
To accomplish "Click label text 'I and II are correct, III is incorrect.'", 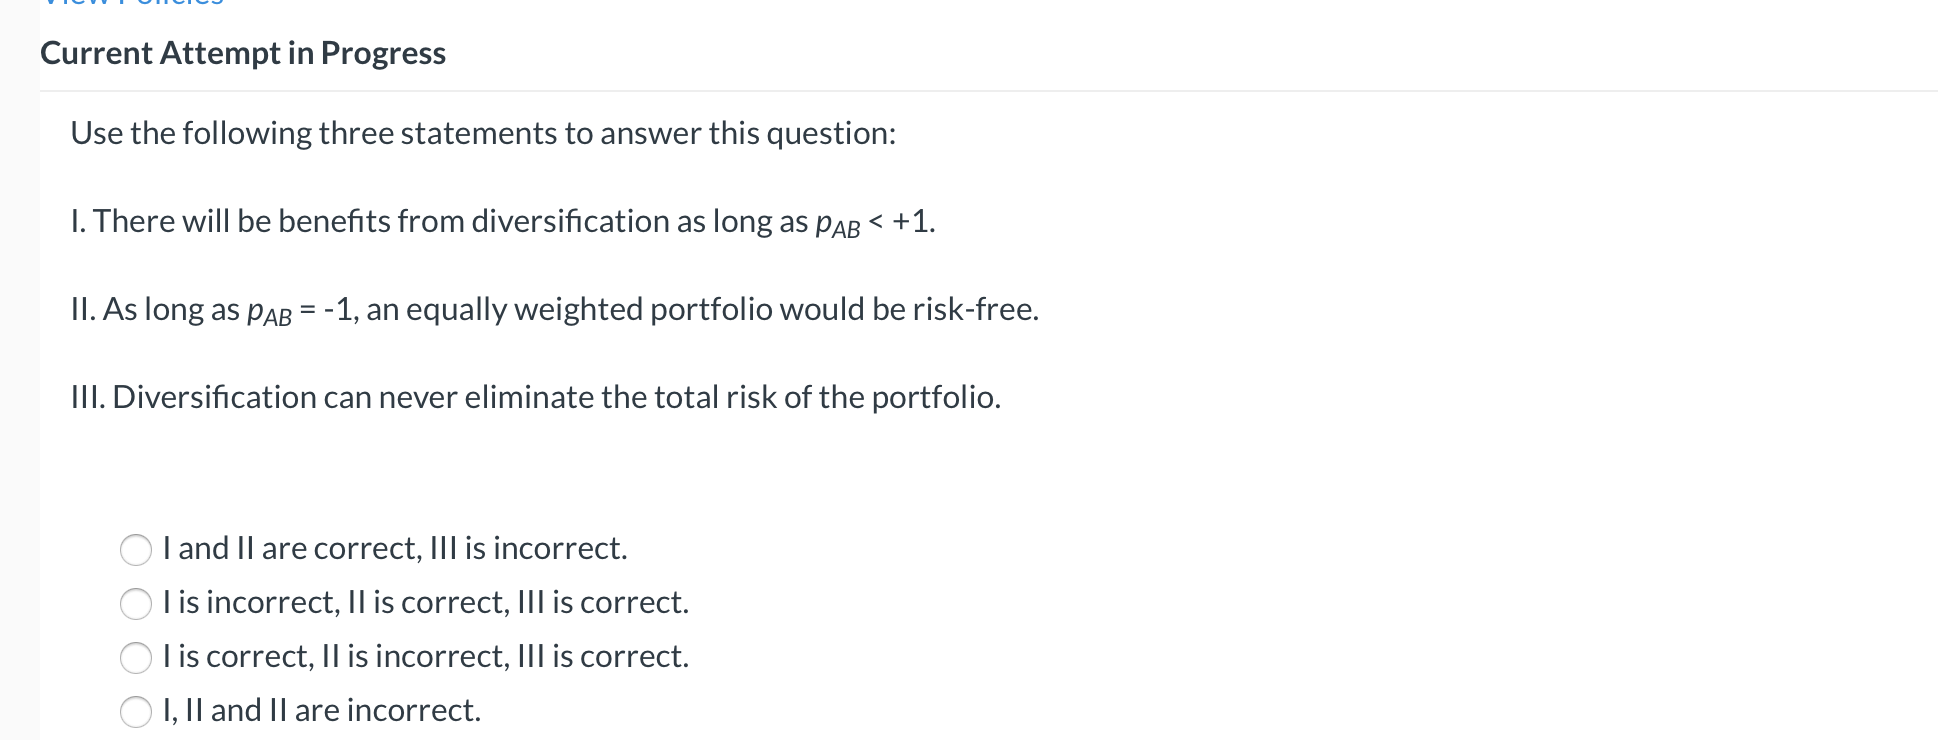I will coord(395,548).
